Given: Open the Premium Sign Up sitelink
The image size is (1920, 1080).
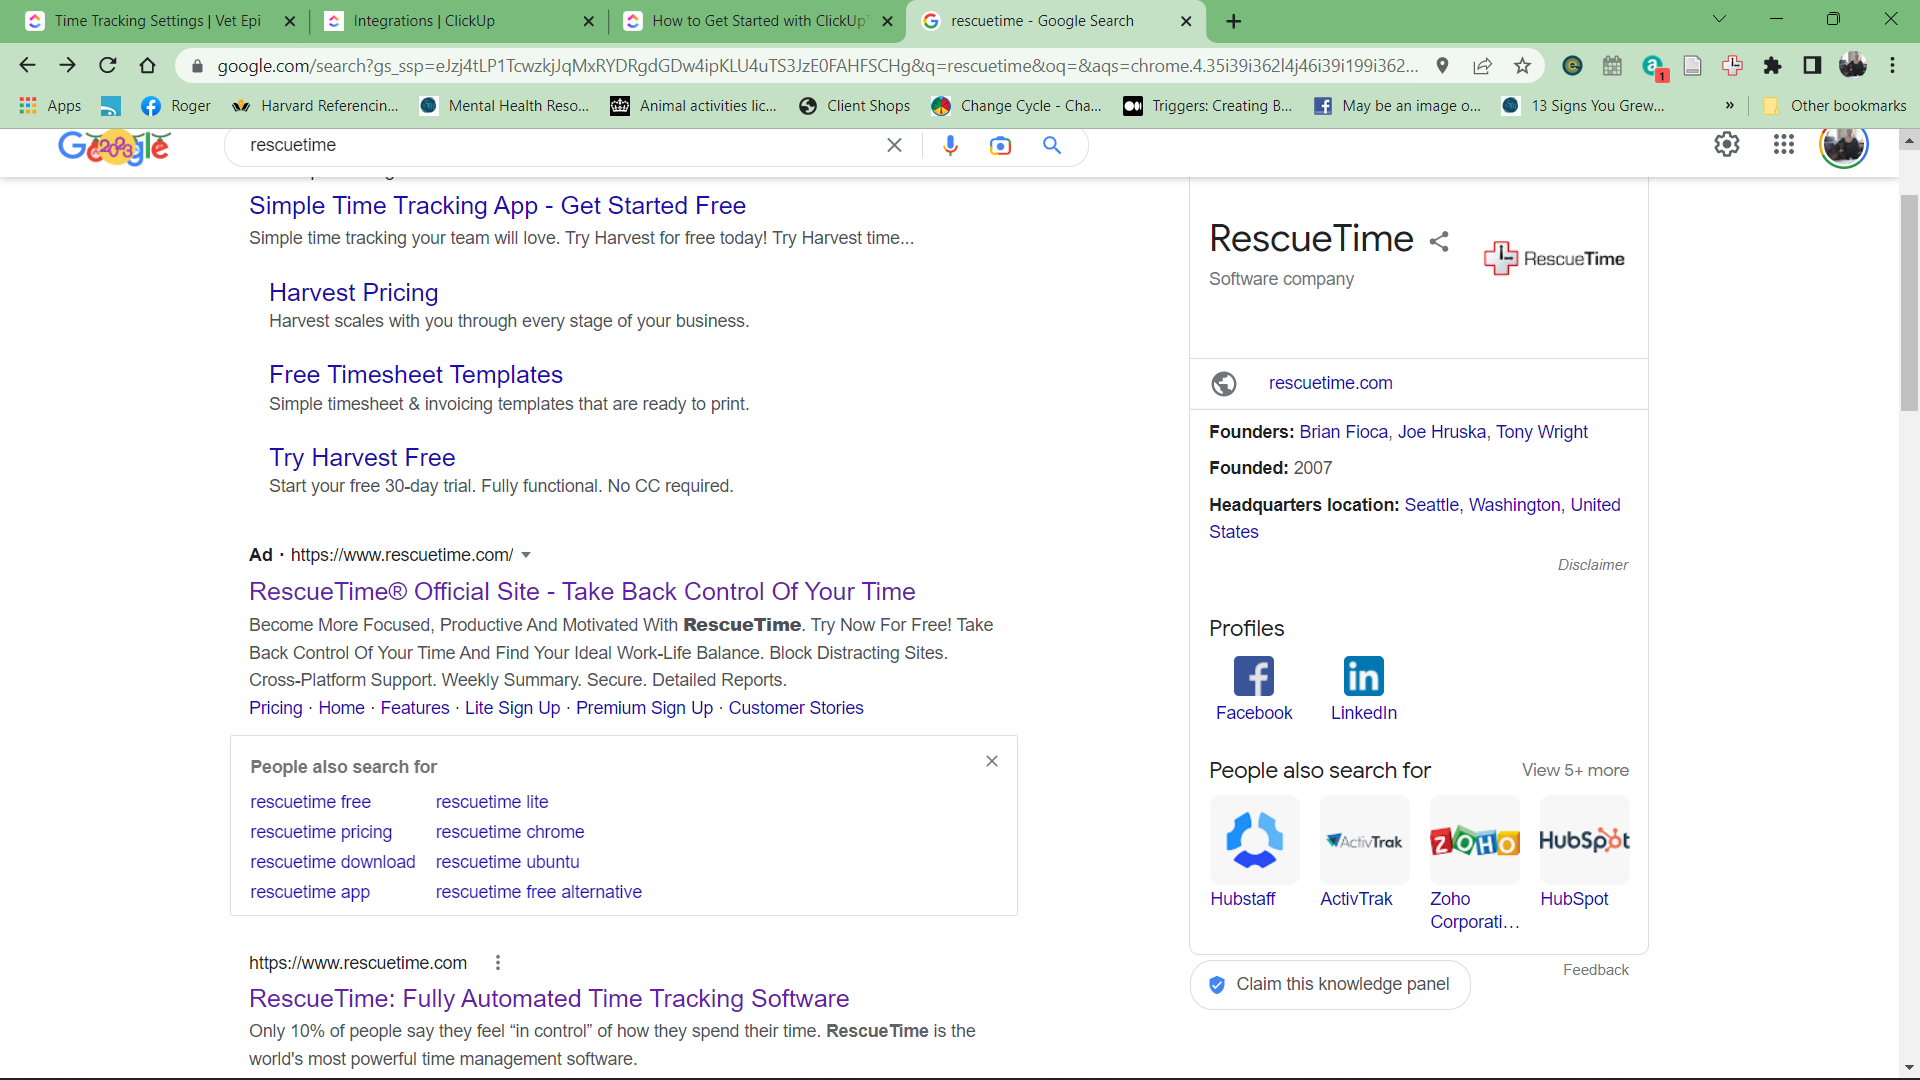Looking at the screenshot, I should point(644,708).
